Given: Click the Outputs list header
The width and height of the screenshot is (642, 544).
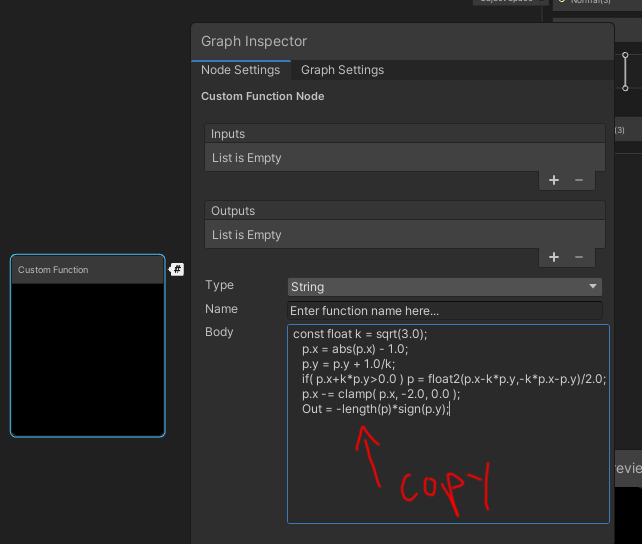Looking at the screenshot, I should [x=405, y=211].
